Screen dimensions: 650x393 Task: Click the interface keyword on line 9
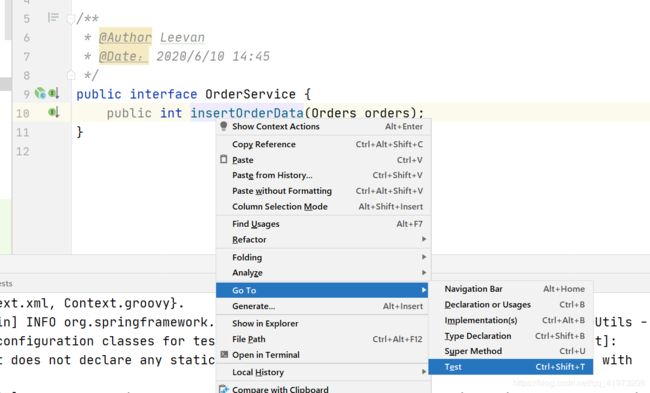(x=163, y=94)
